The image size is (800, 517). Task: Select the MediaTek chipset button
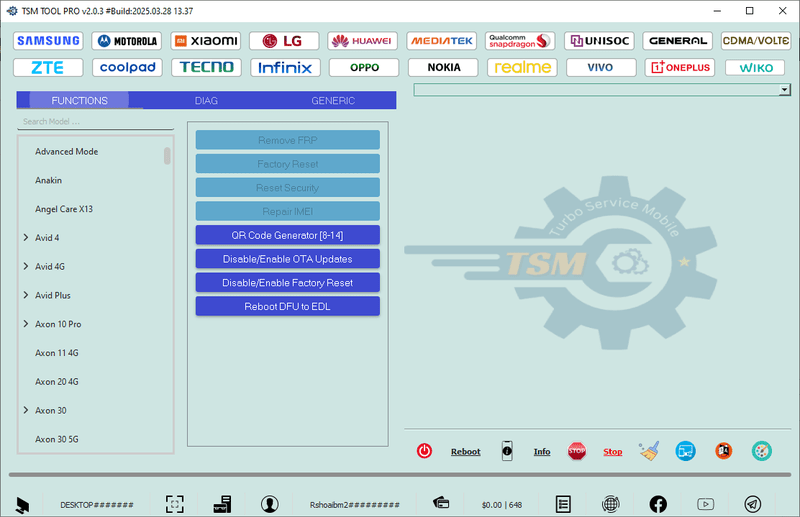coord(442,41)
